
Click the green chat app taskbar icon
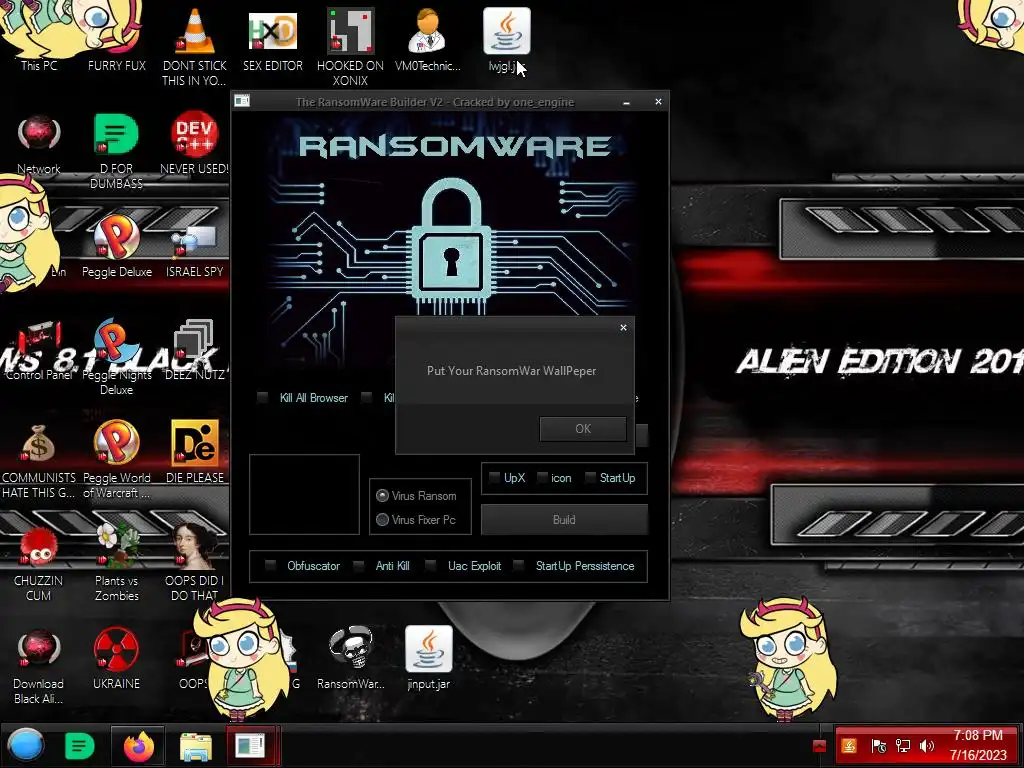tap(80, 746)
